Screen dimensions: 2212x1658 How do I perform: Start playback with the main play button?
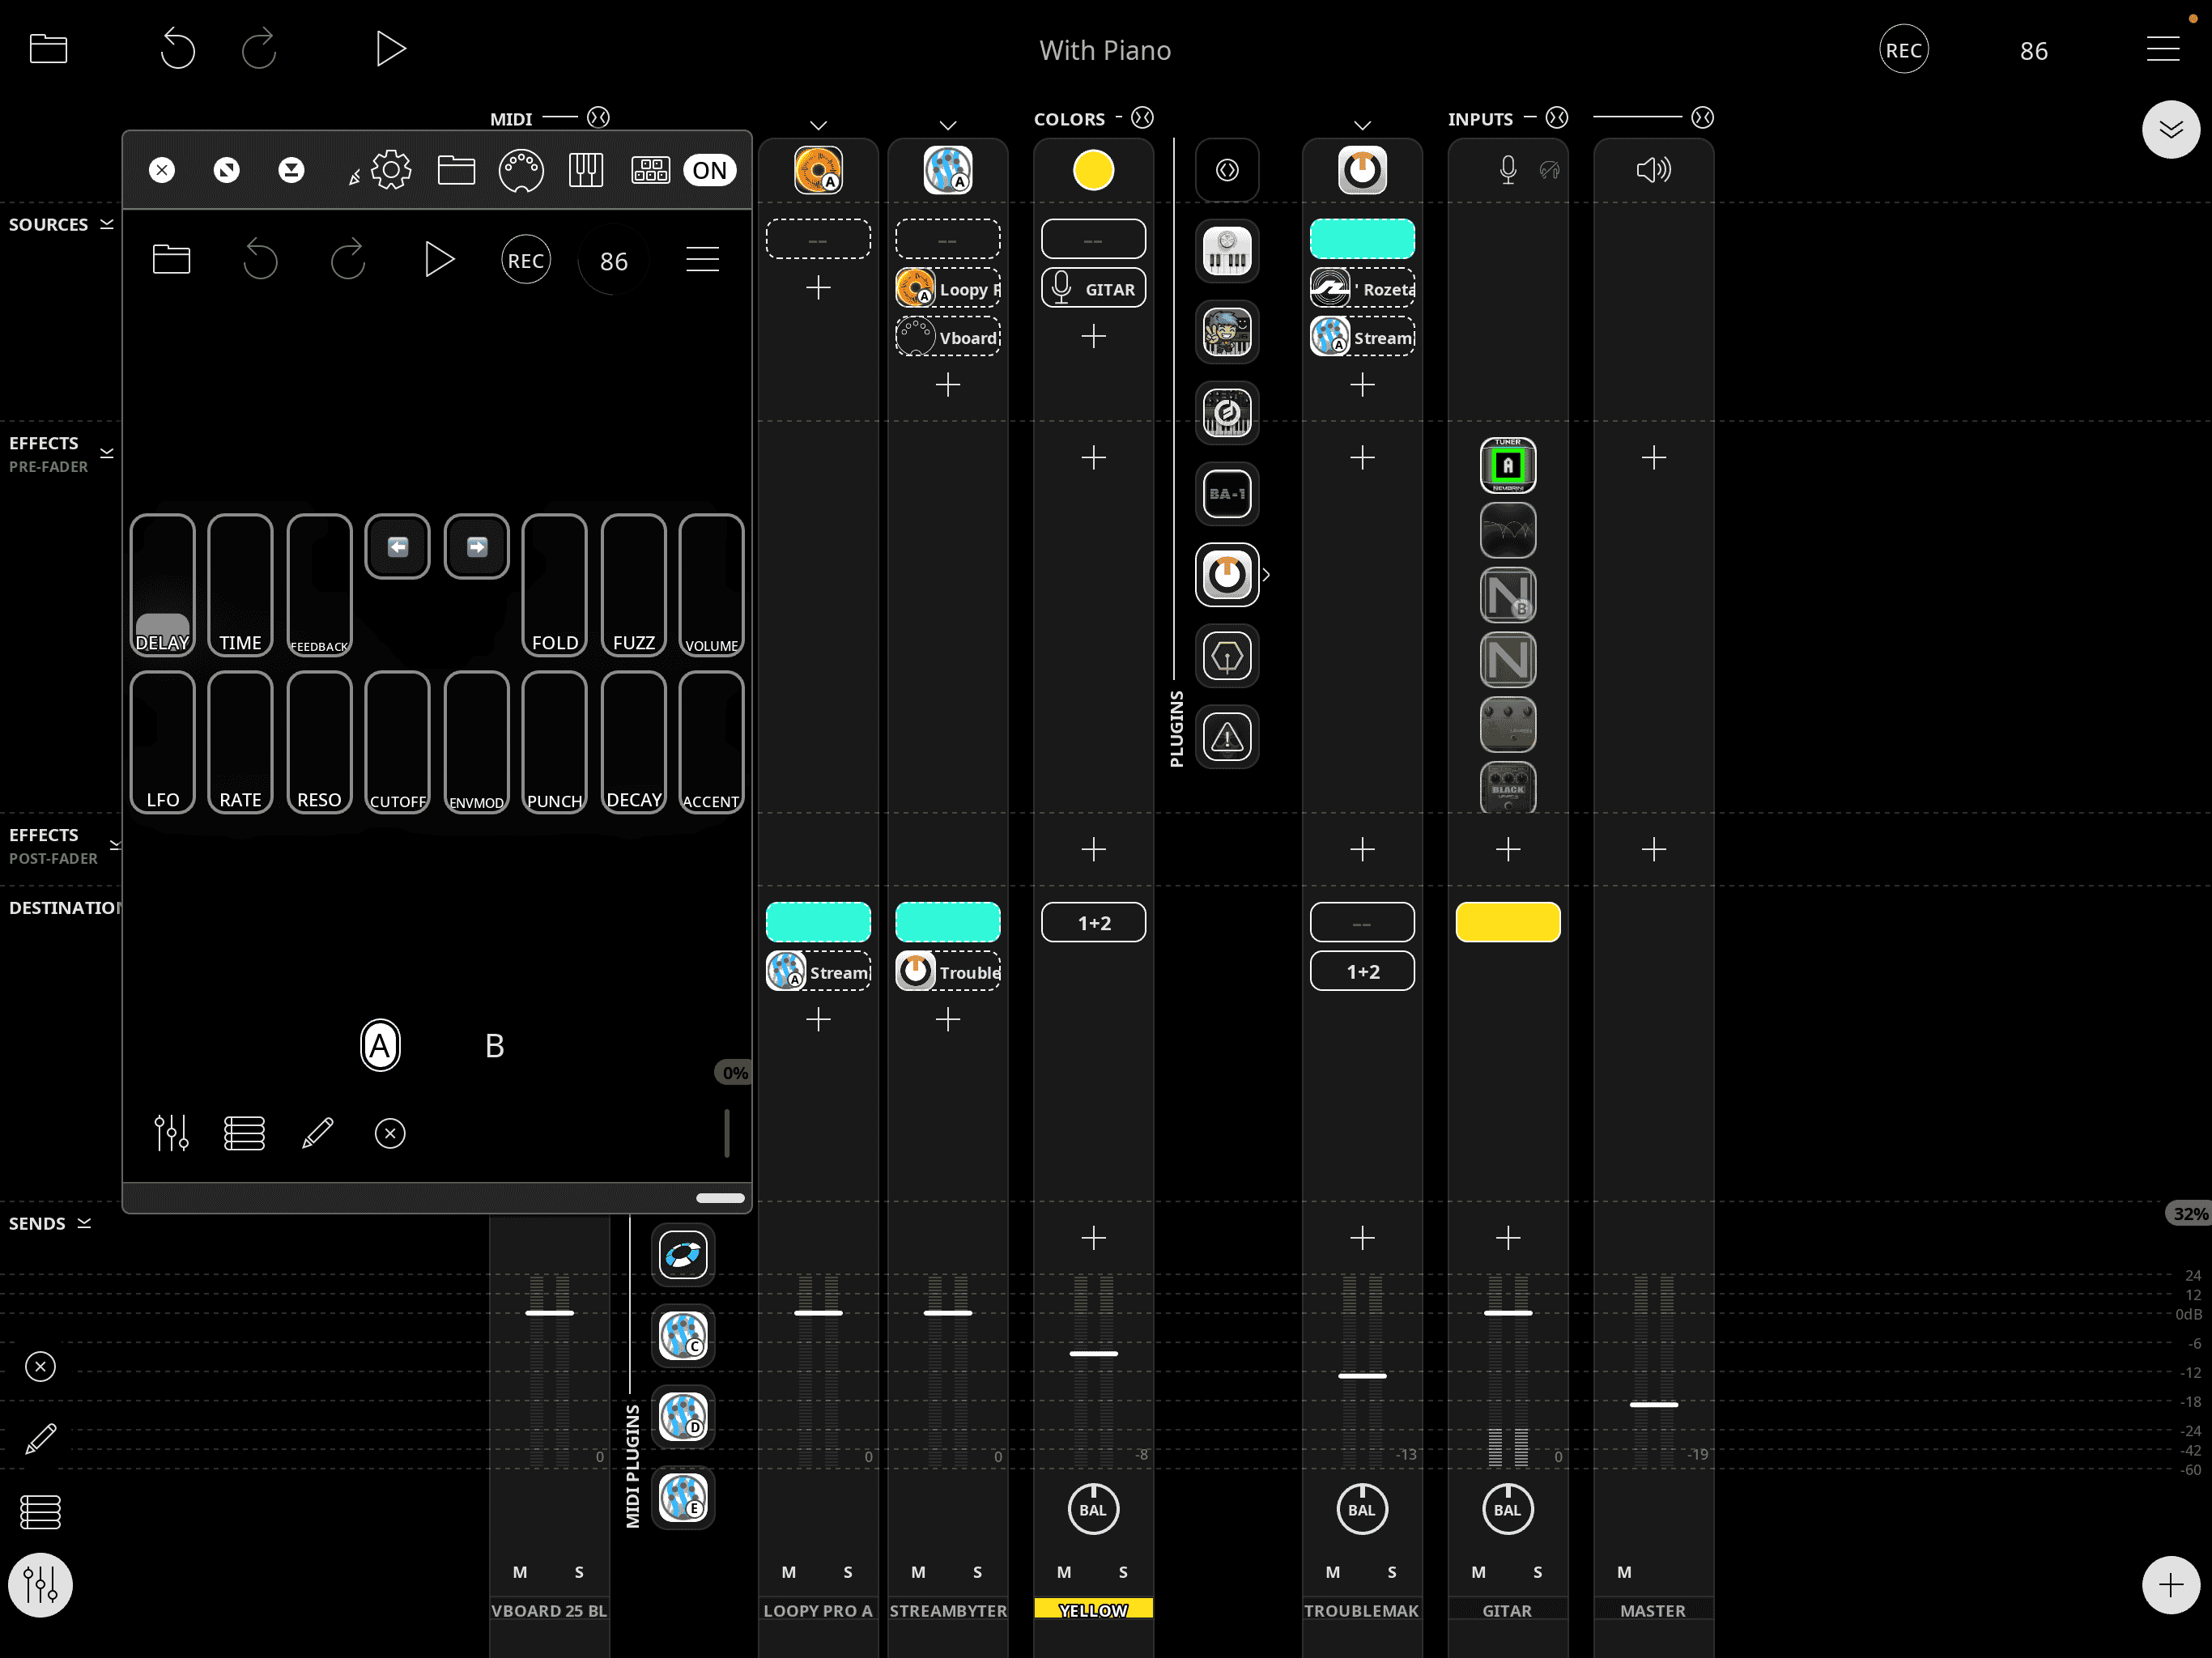click(390, 49)
